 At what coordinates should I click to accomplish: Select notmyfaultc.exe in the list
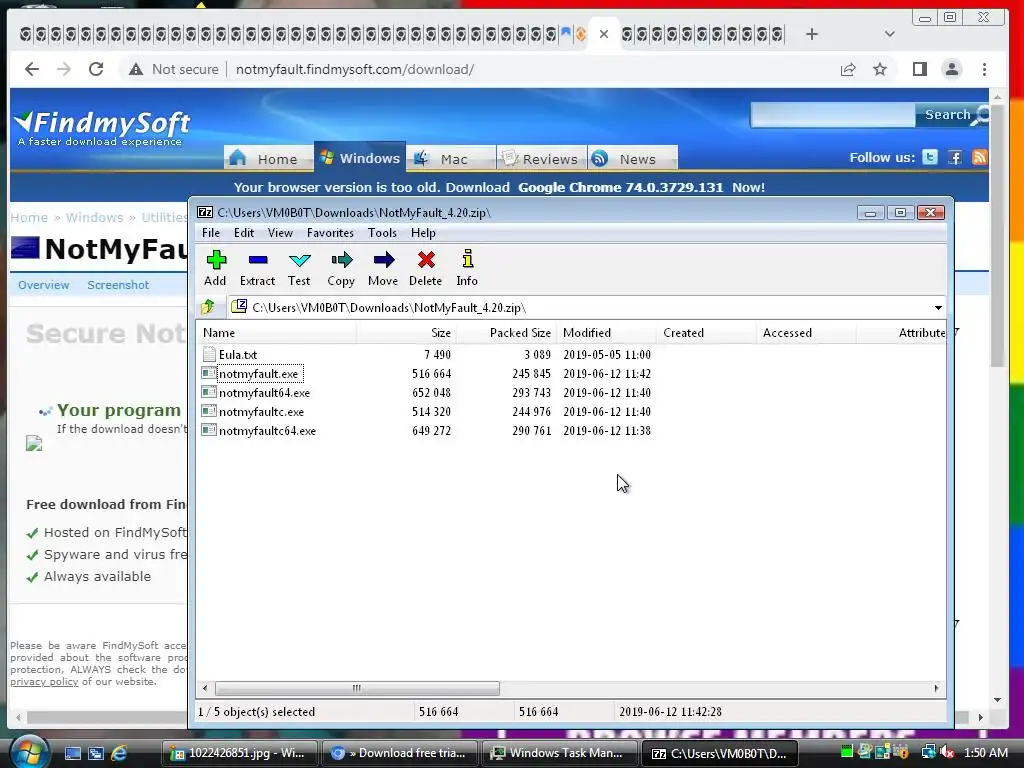pos(261,411)
